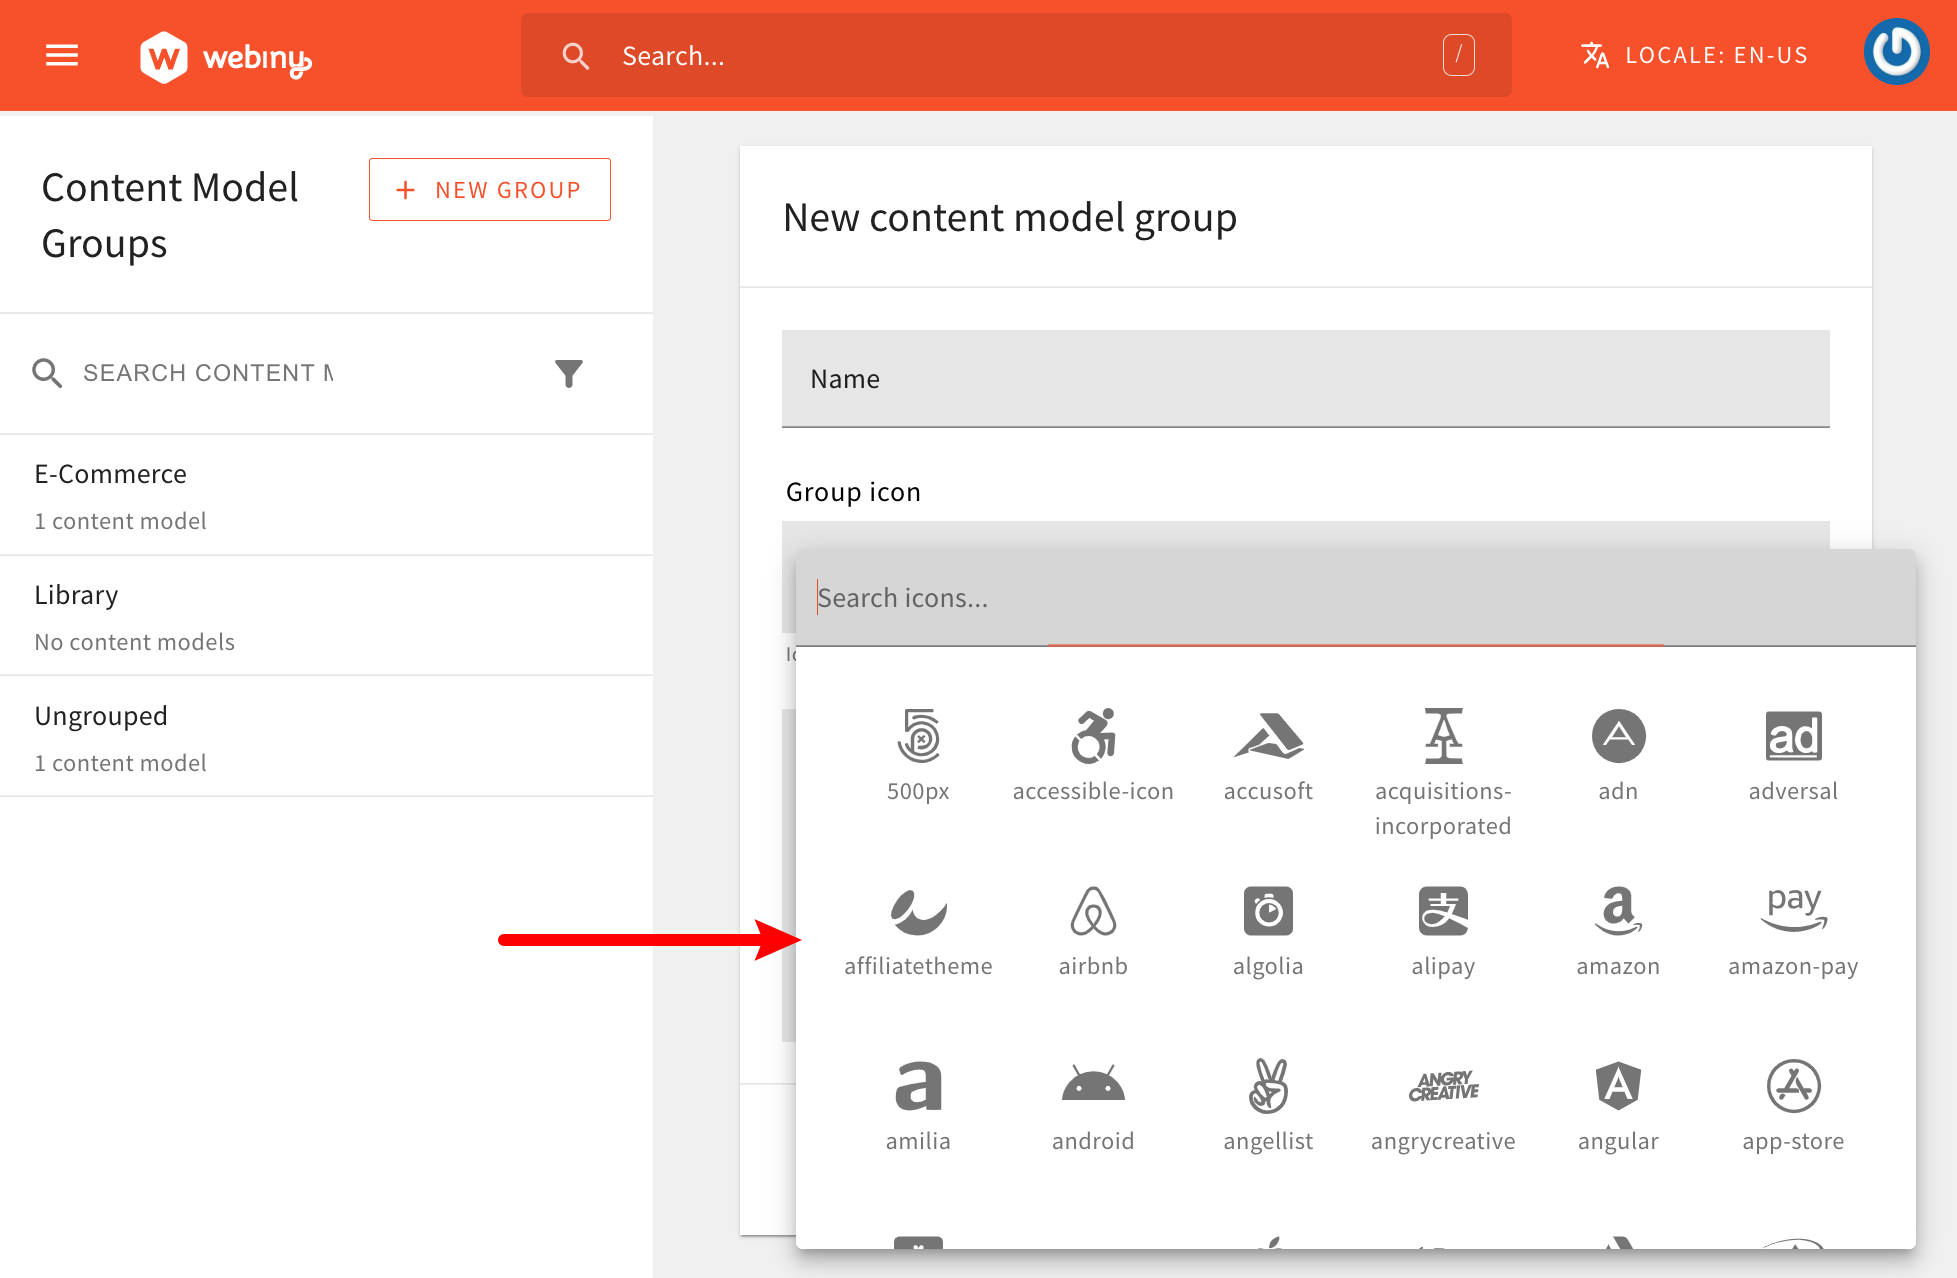Select the amazon-pay icon

(1793, 912)
